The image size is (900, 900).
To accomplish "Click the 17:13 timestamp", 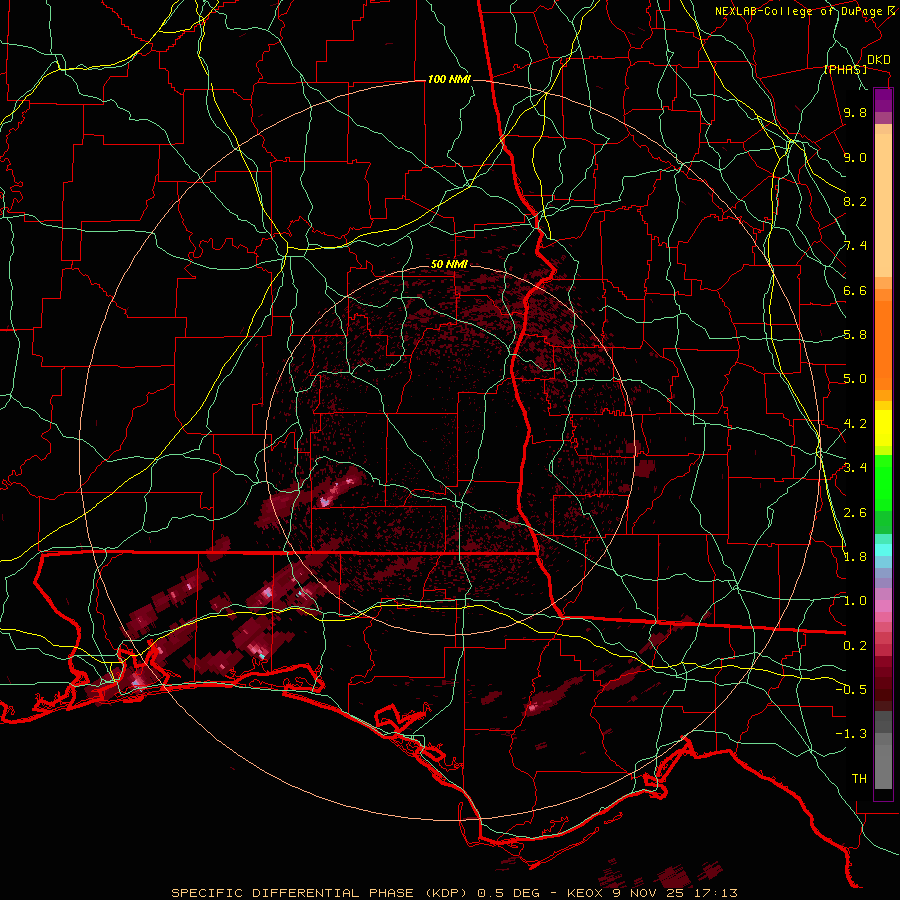I will tap(718, 893).
